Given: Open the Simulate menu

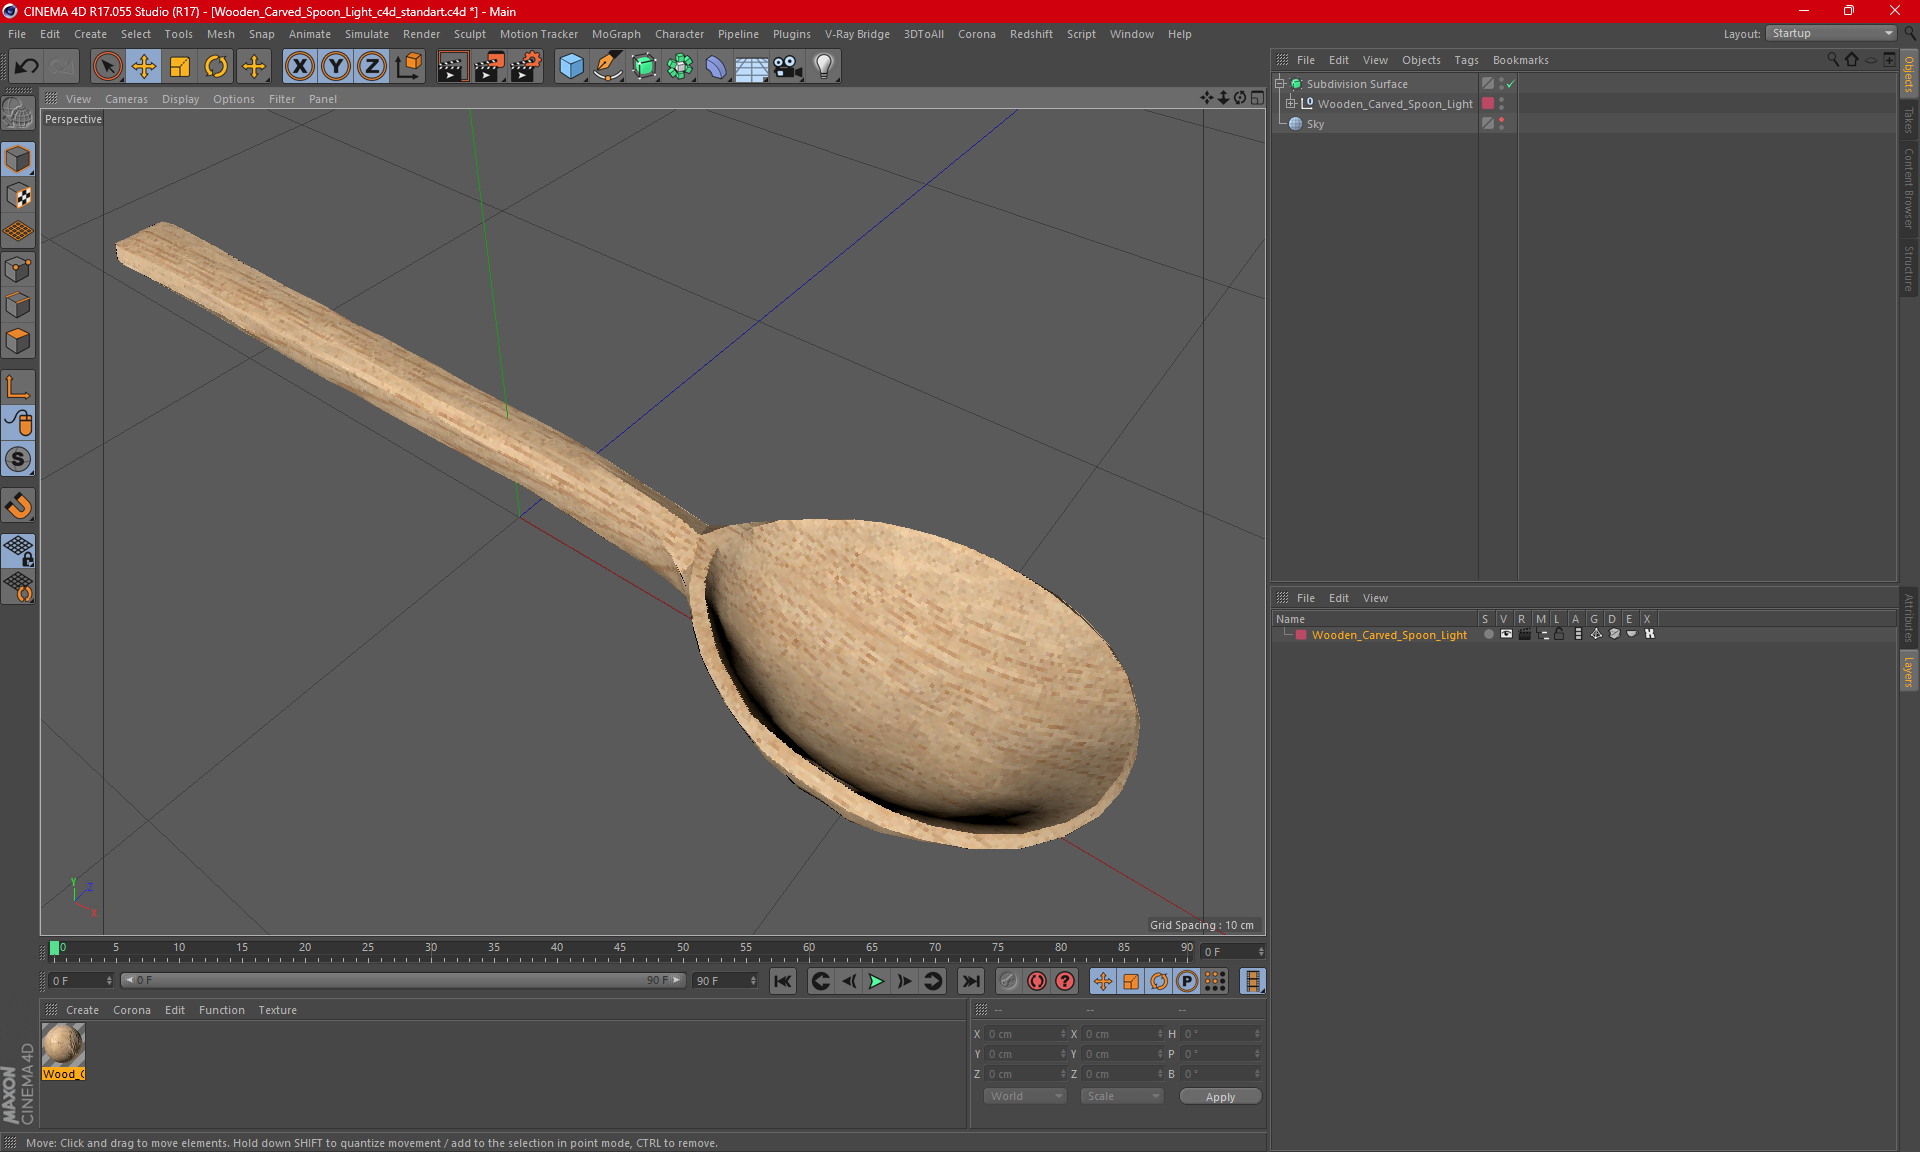Looking at the screenshot, I should (367, 34).
